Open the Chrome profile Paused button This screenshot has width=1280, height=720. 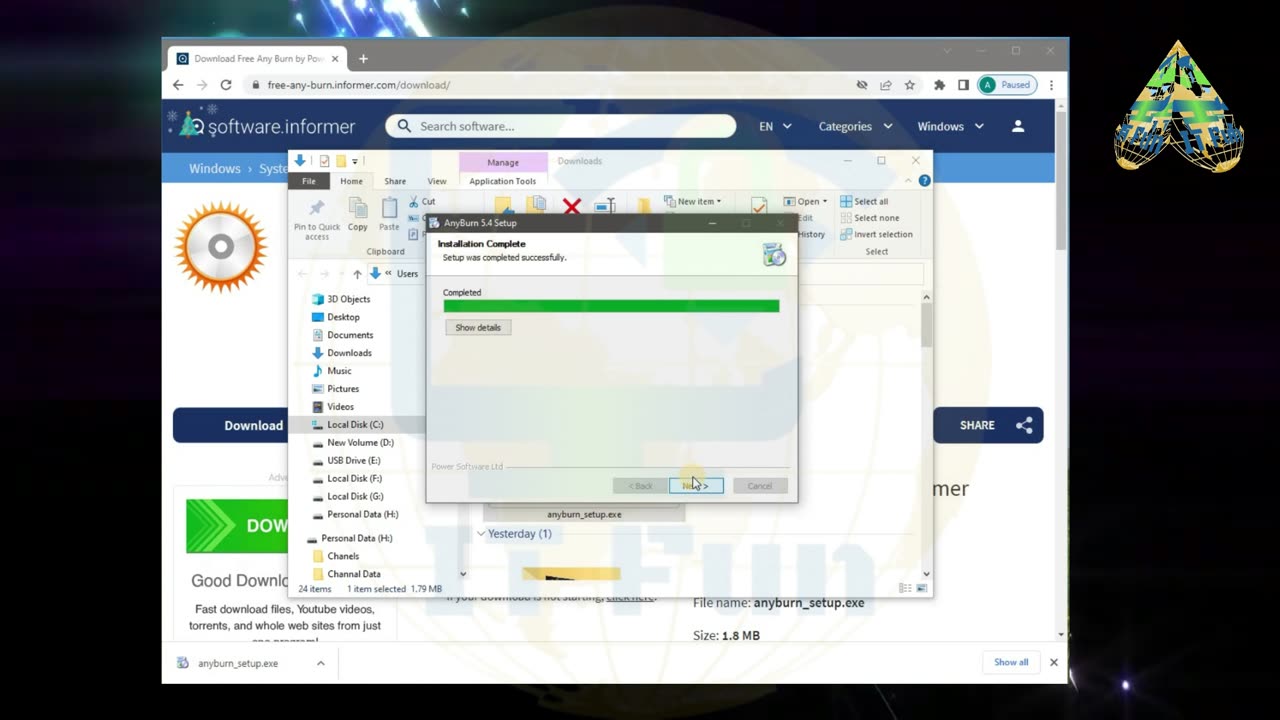coord(1007,85)
